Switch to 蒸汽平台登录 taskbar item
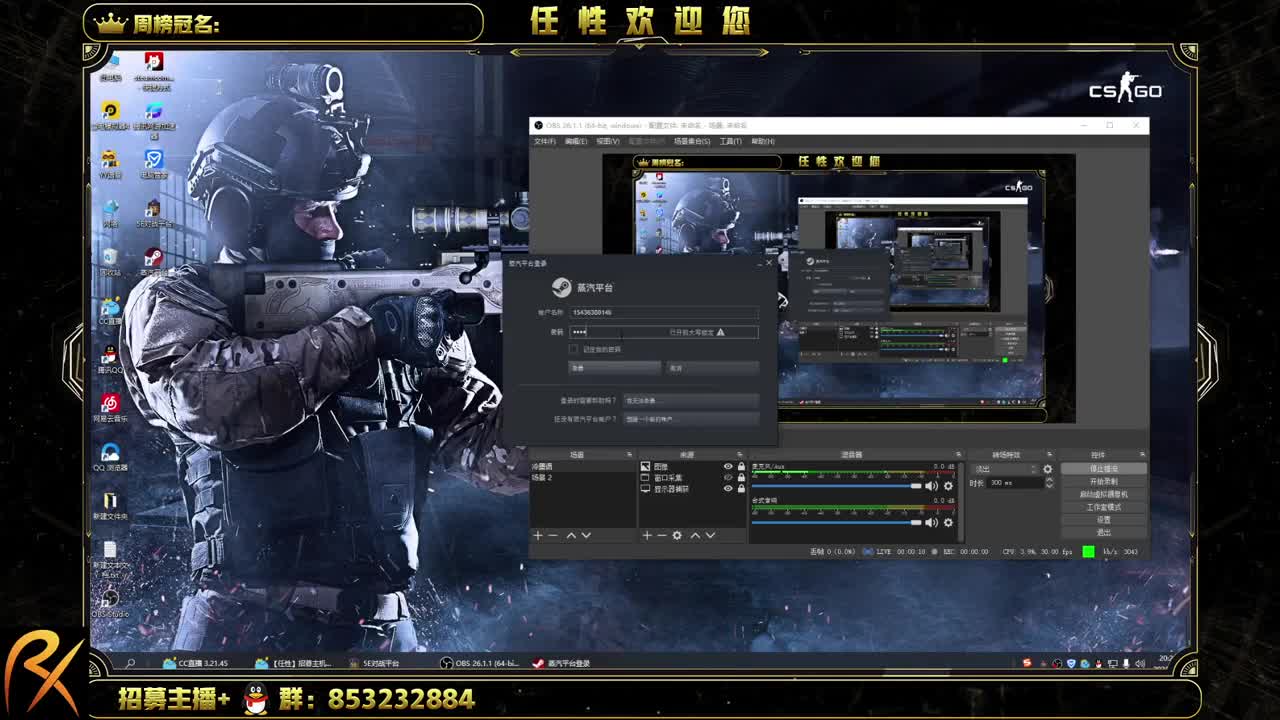The width and height of the screenshot is (1280, 720). click(562, 663)
